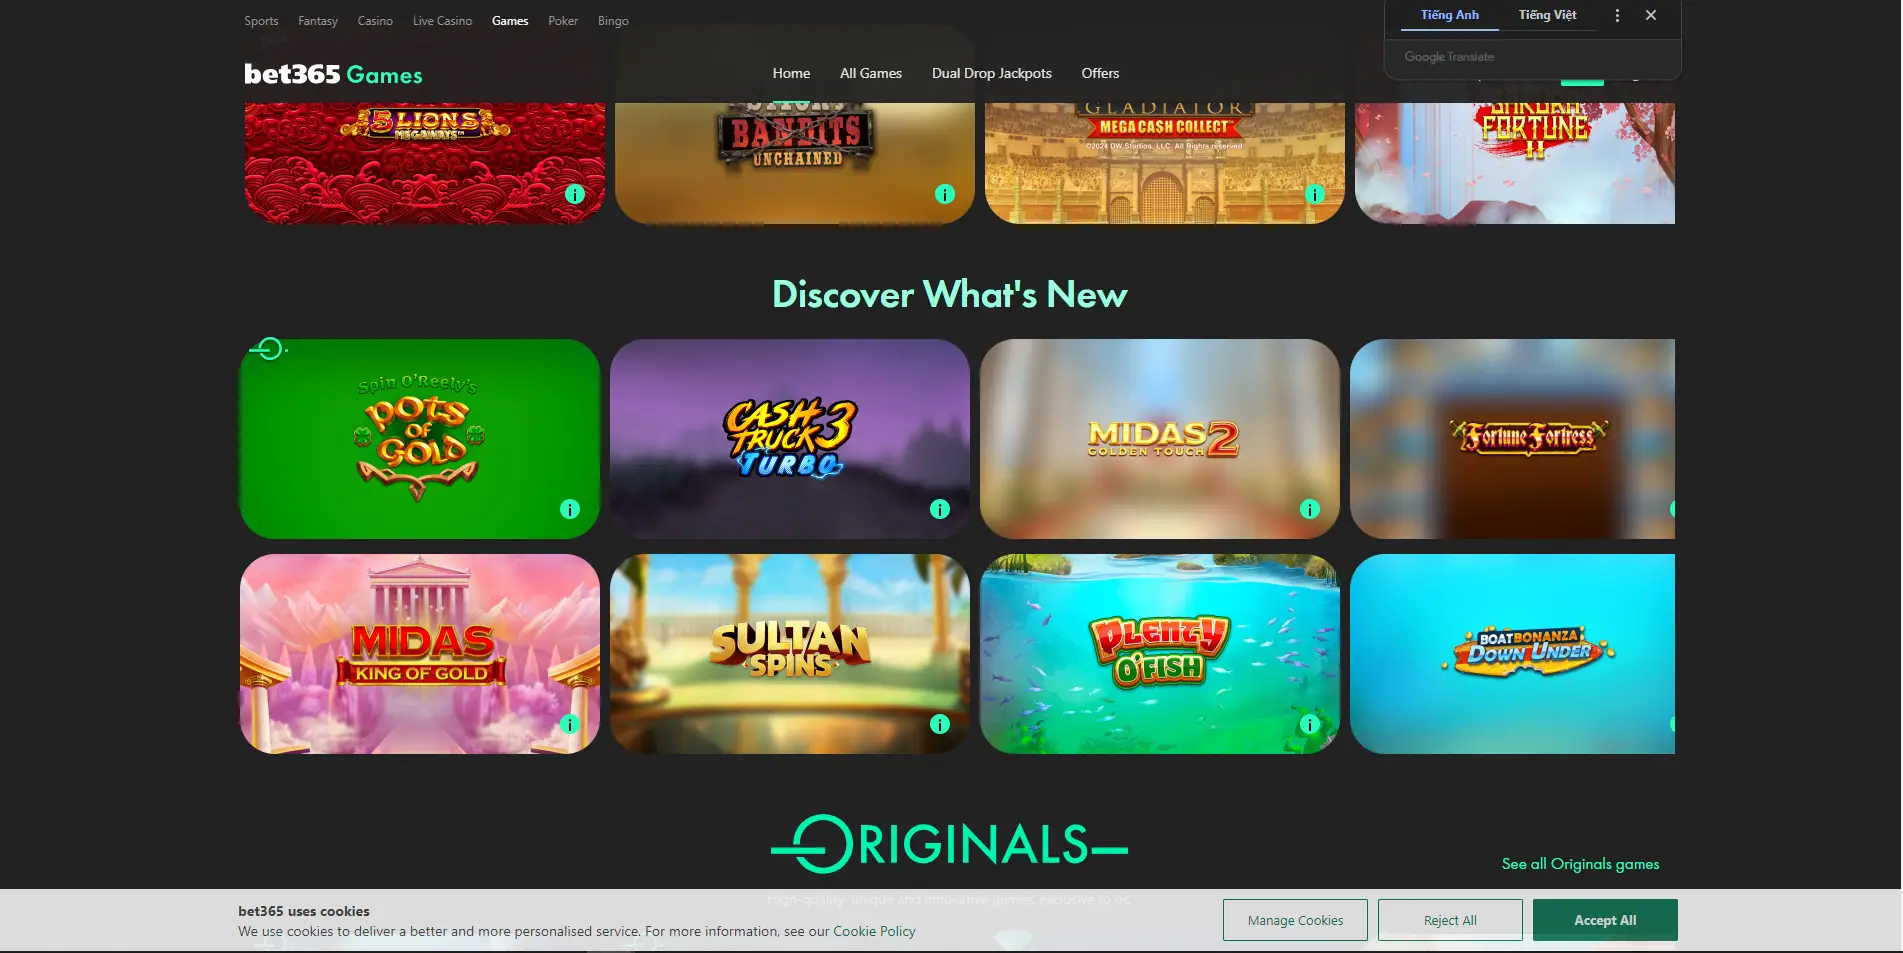
Task: Launch Bandits Unchained game
Action: tap(795, 163)
